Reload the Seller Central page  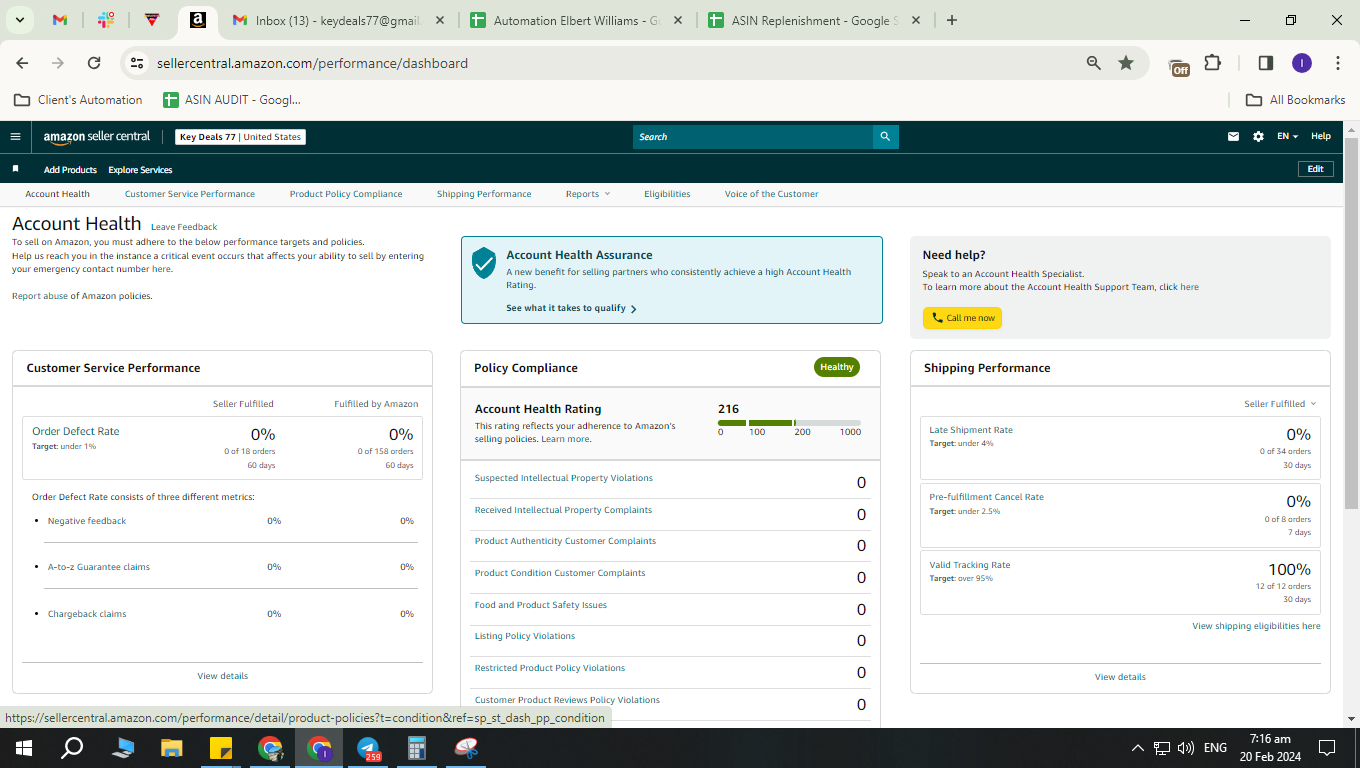(x=94, y=63)
